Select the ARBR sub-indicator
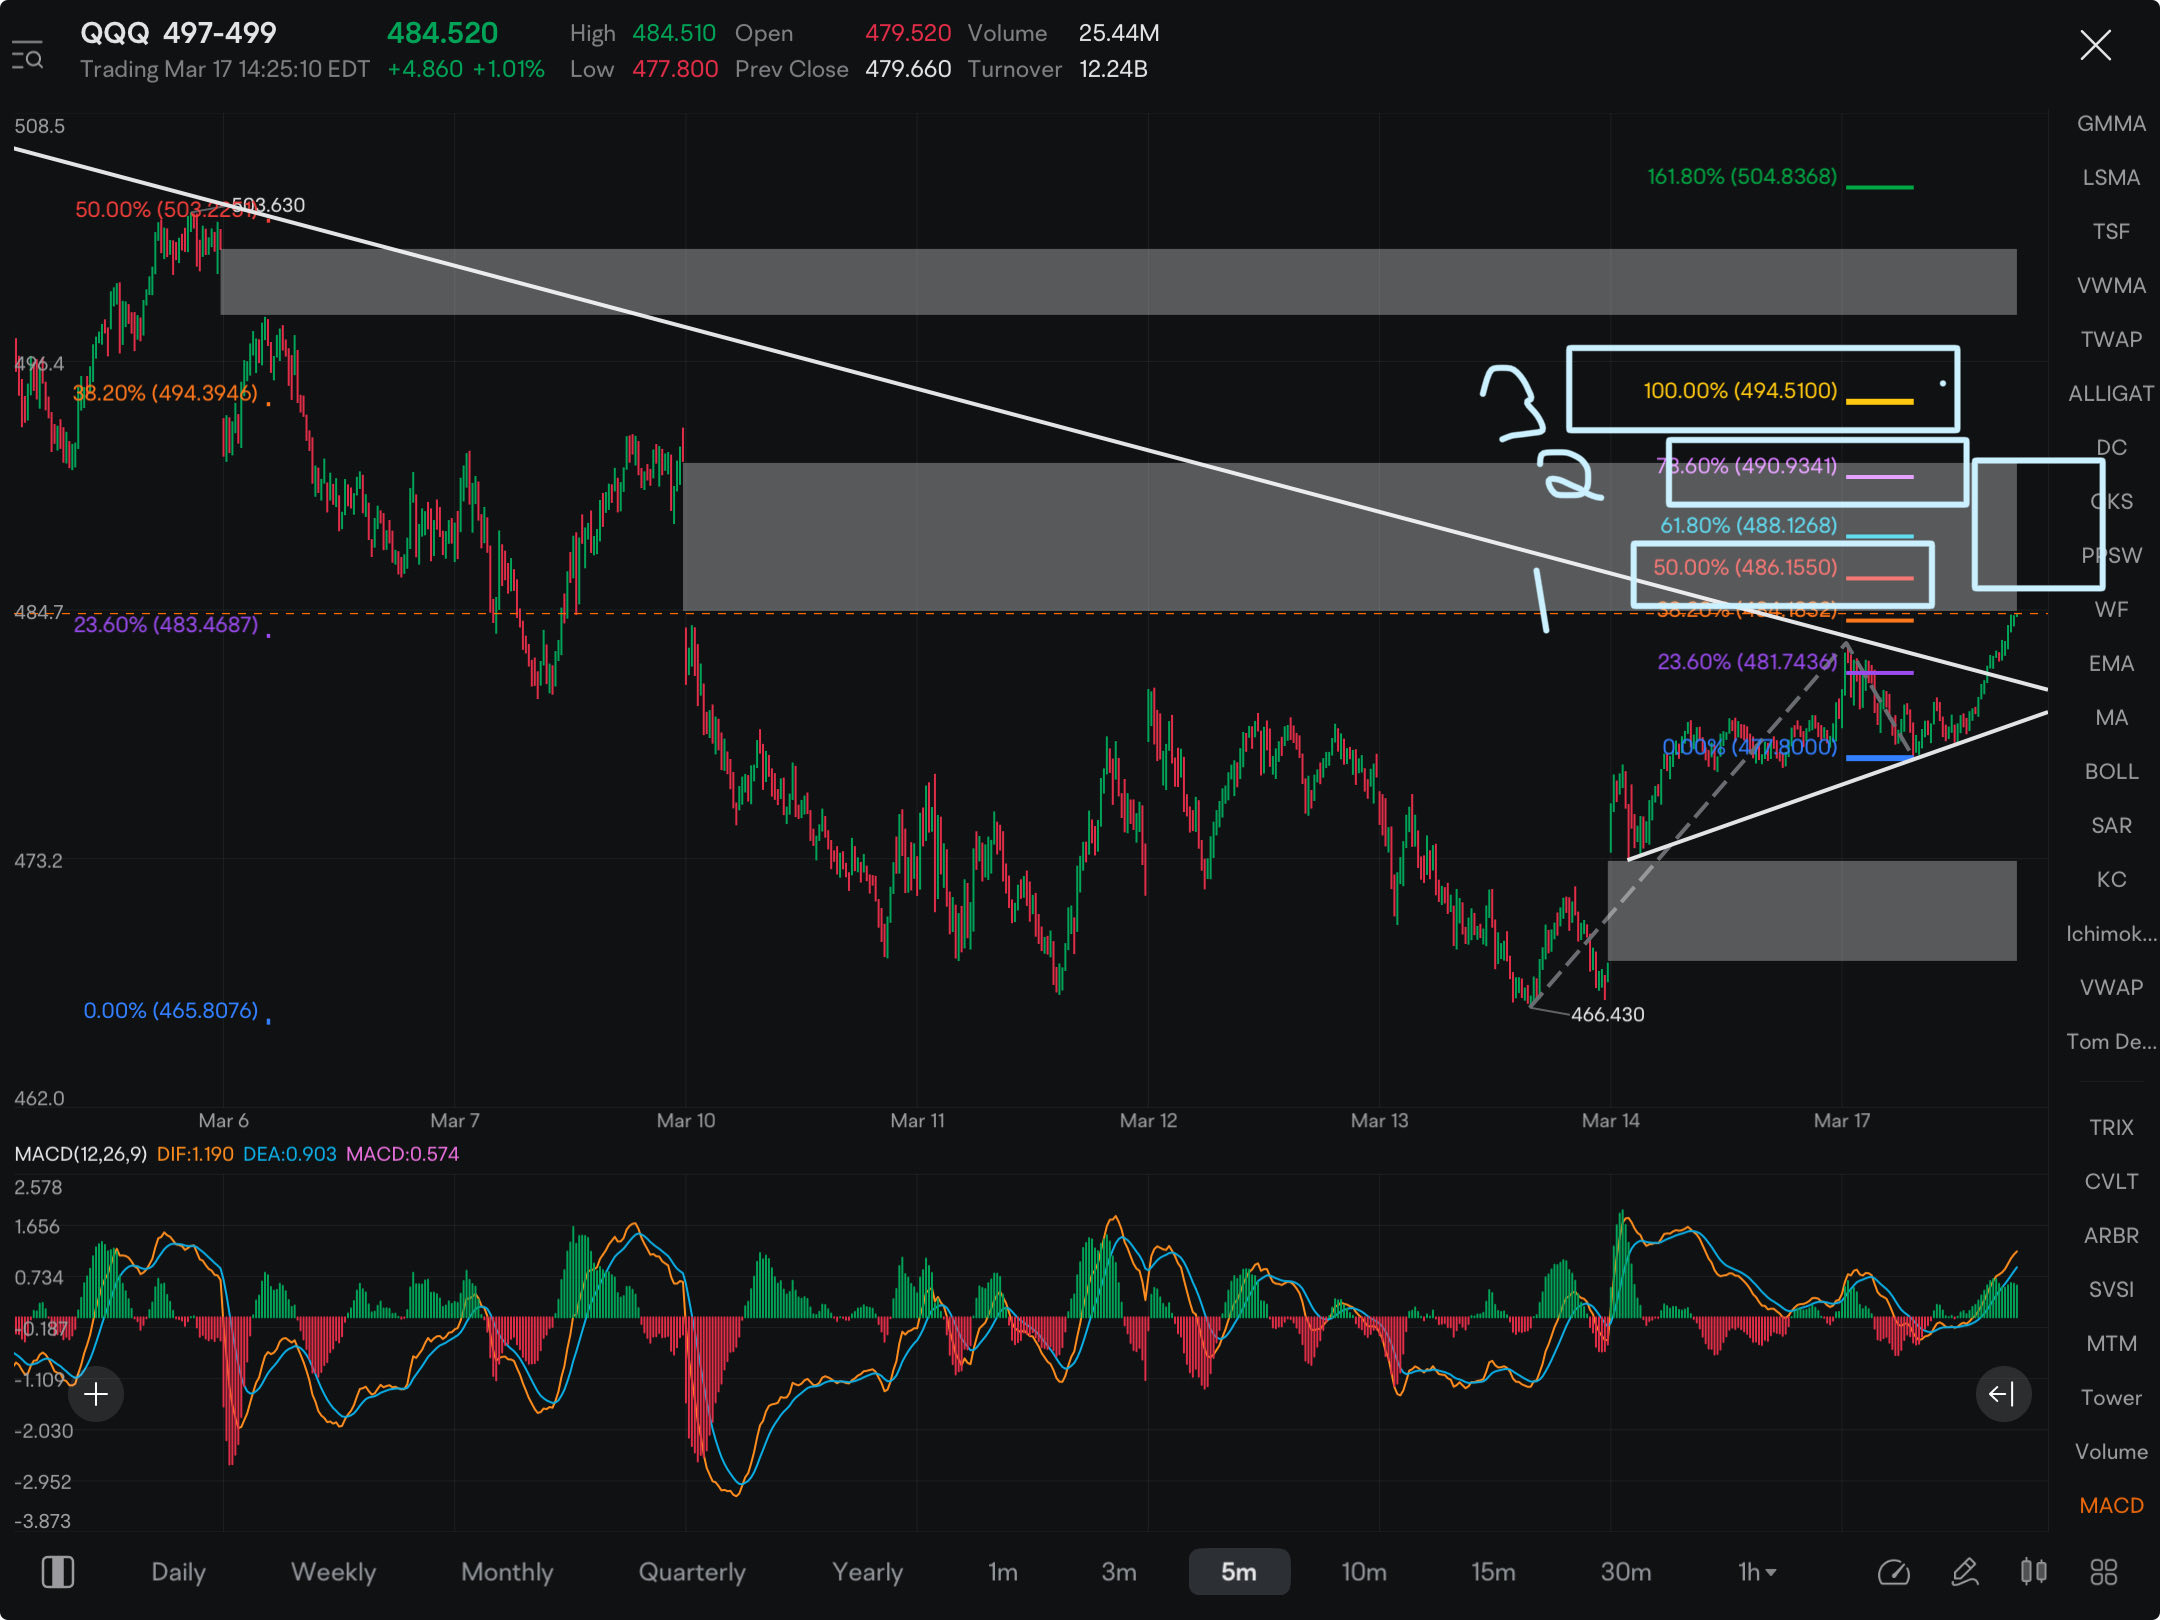 [2111, 1236]
